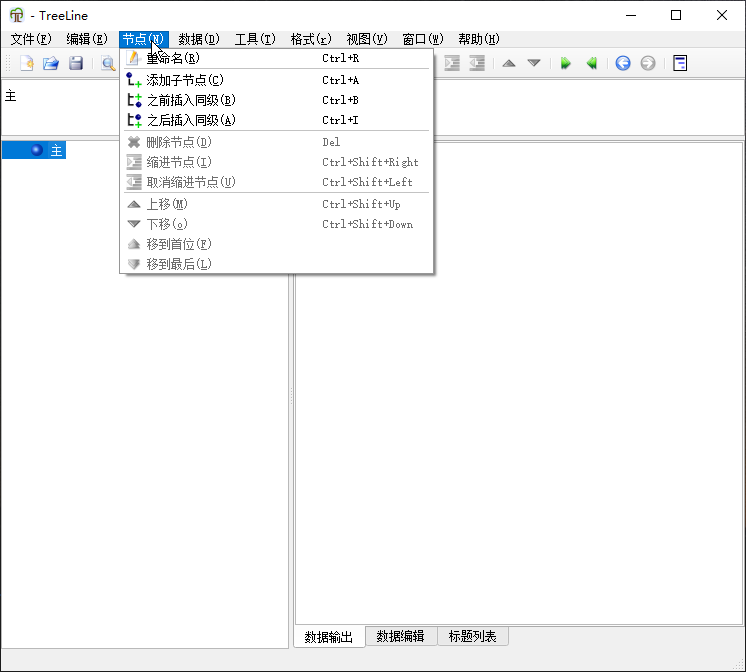Viewport: 746px width, 672px height.
Task: Open the 编辑(E) menu
Action: point(87,39)
